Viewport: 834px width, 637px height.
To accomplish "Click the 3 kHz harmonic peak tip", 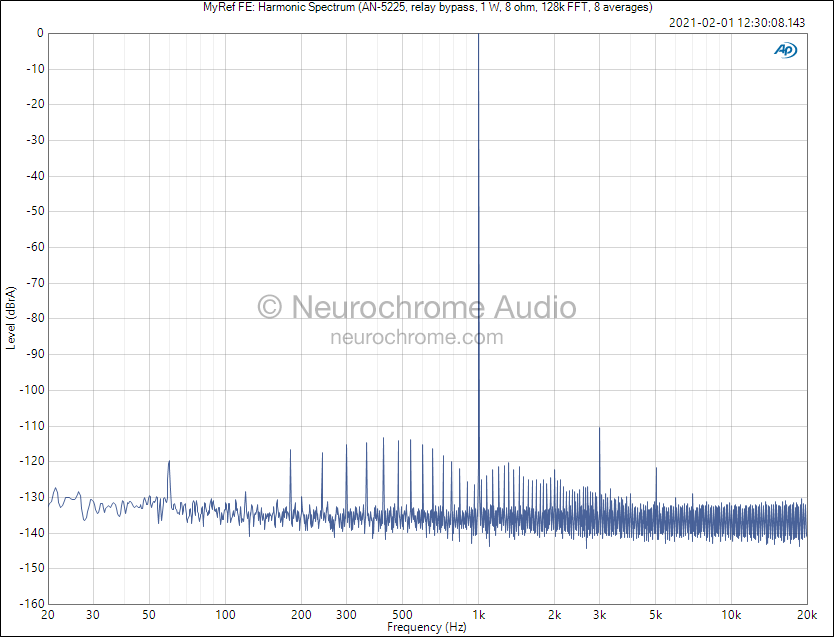I will point(599,428).
